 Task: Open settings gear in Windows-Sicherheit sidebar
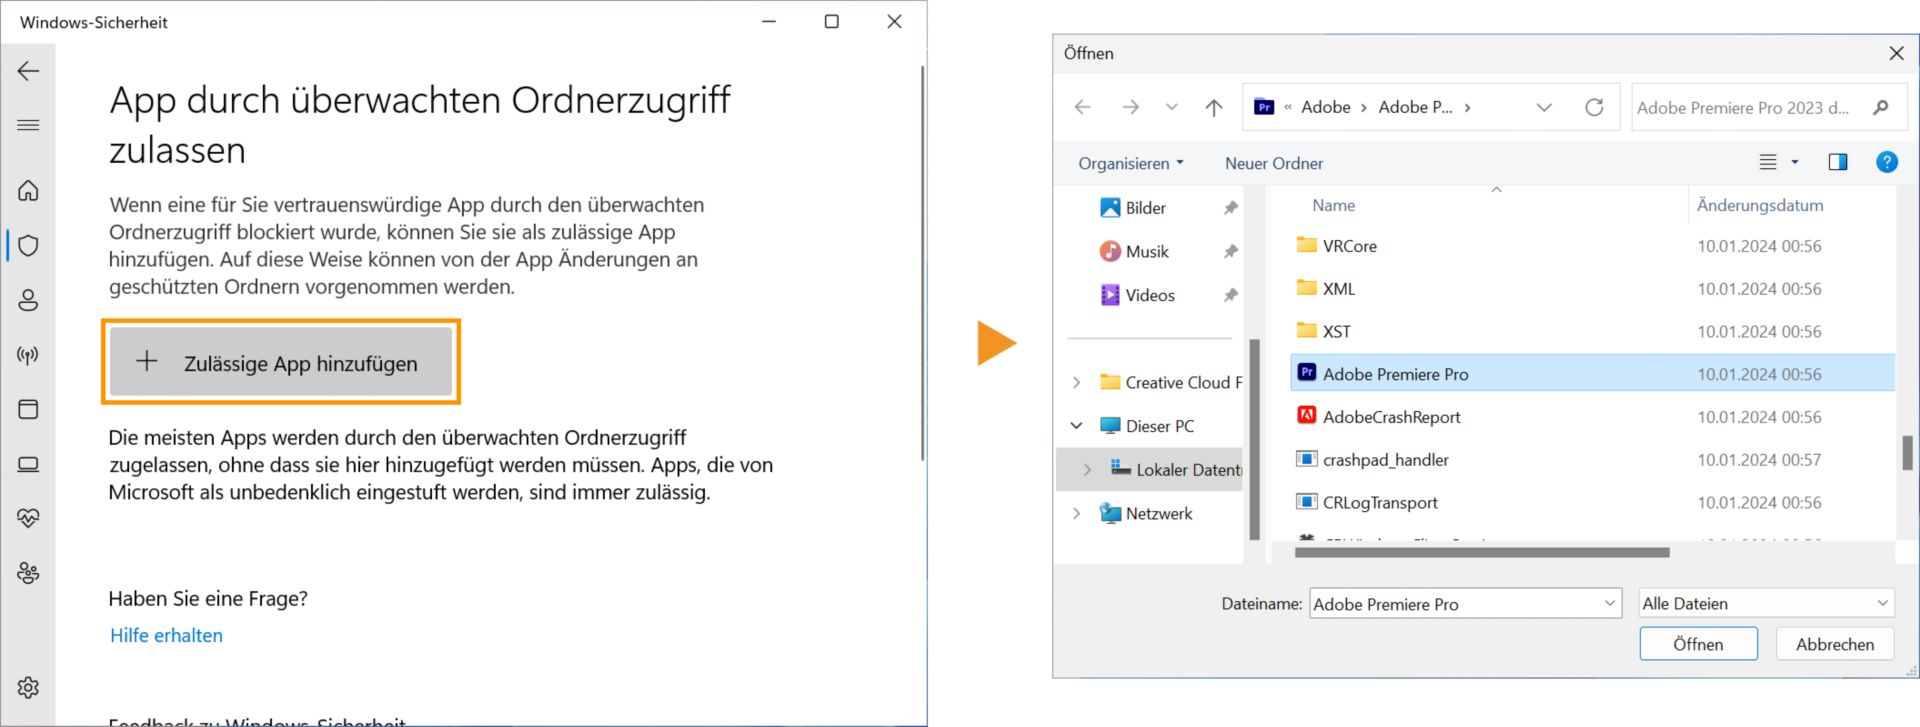(x=28, y=687)
